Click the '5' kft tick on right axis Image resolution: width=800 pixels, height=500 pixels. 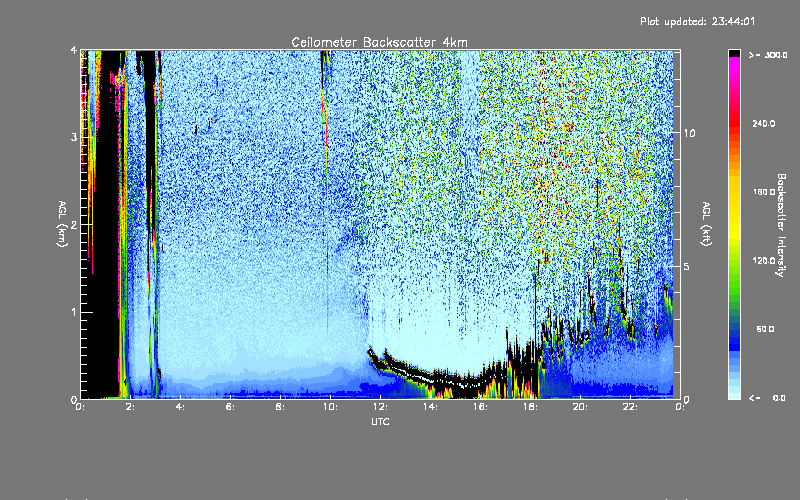pos(687,266)
